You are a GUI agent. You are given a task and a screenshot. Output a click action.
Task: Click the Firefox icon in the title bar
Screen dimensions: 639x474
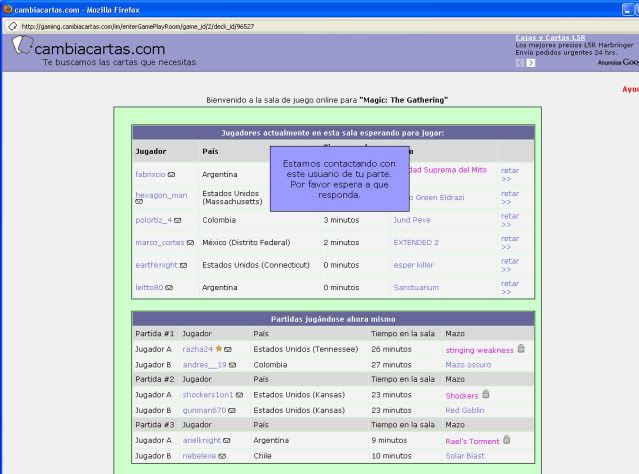click(x=8, y=9)
